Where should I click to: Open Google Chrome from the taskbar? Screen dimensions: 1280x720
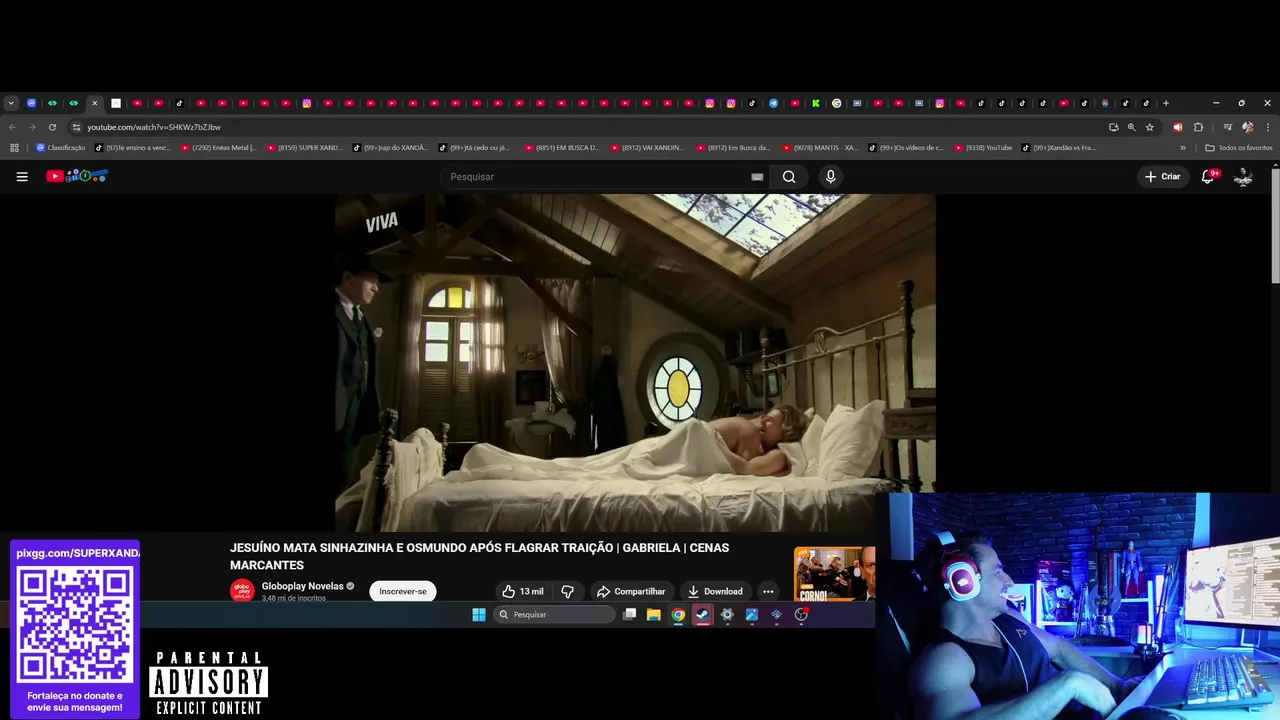678,615
